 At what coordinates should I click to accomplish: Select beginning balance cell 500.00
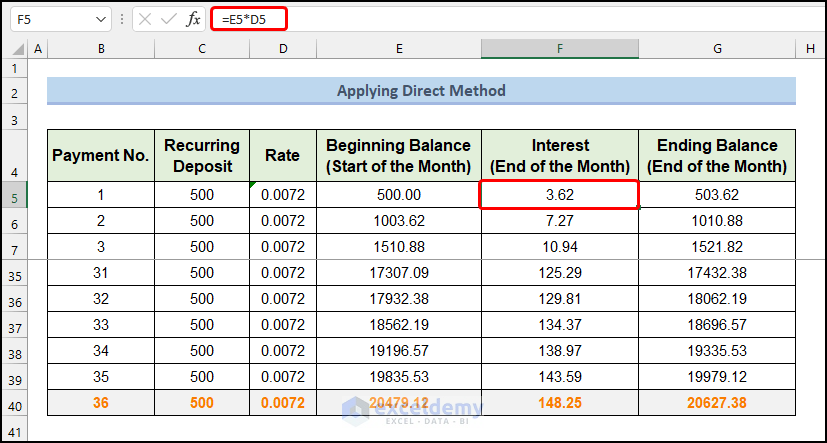click(399, 195)
